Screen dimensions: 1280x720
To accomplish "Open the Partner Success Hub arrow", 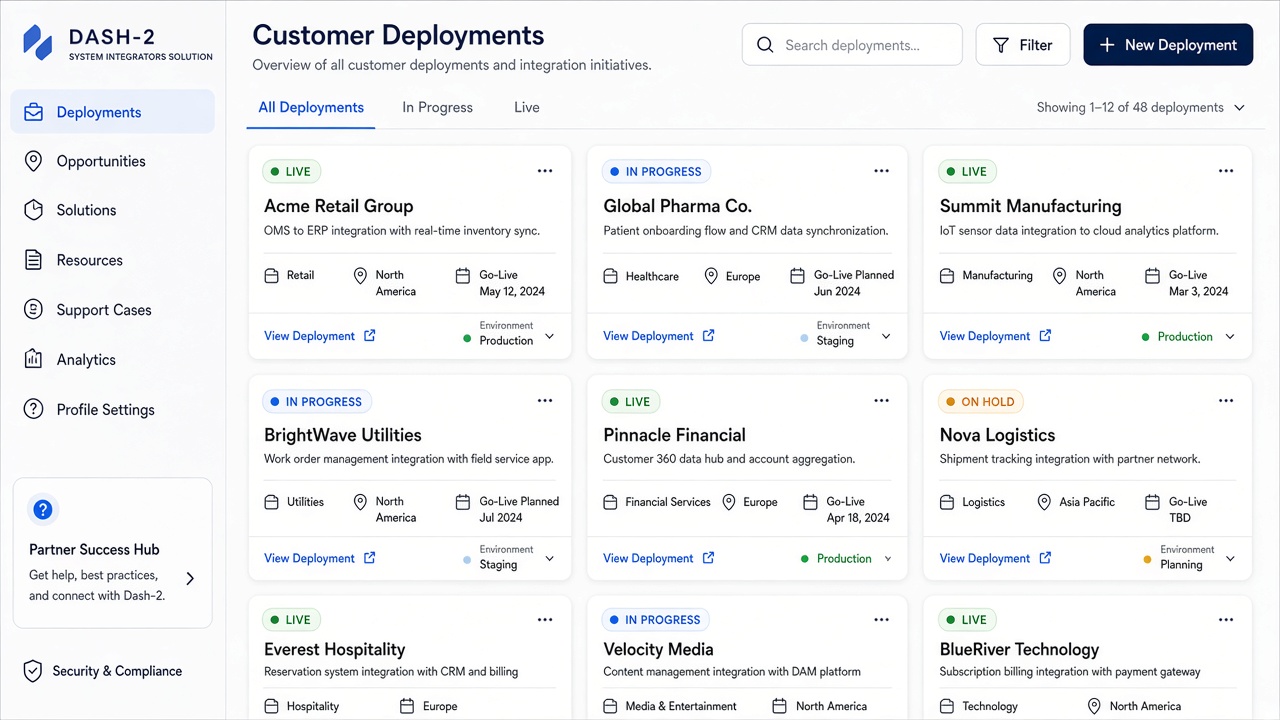I will click(190, 578).
